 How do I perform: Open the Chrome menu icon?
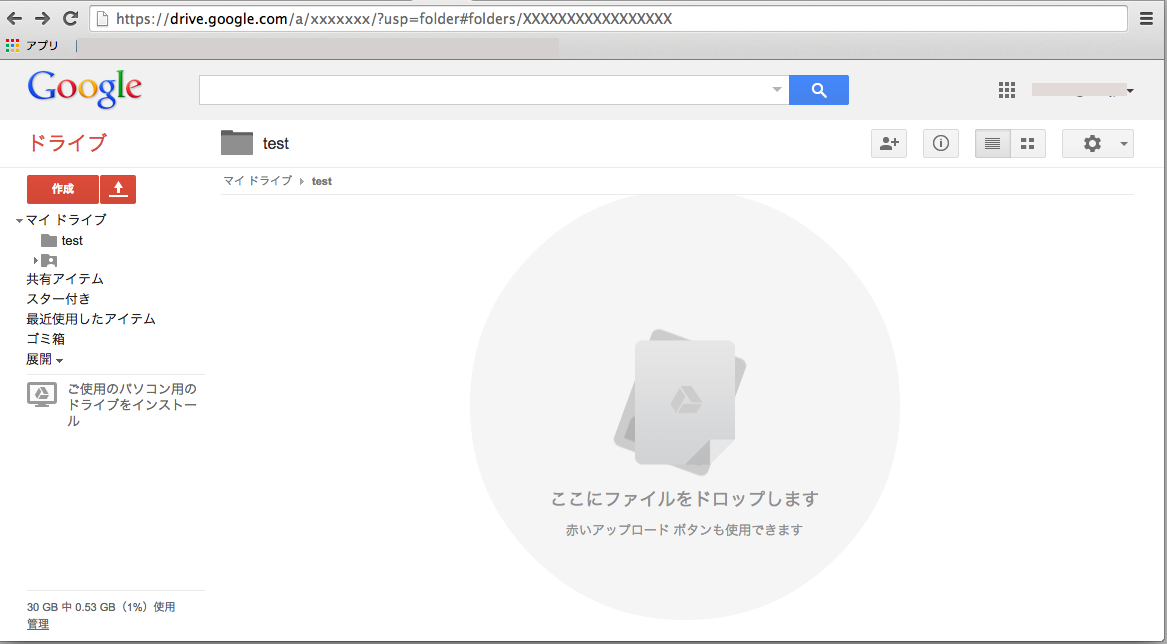coord(1145,17)
